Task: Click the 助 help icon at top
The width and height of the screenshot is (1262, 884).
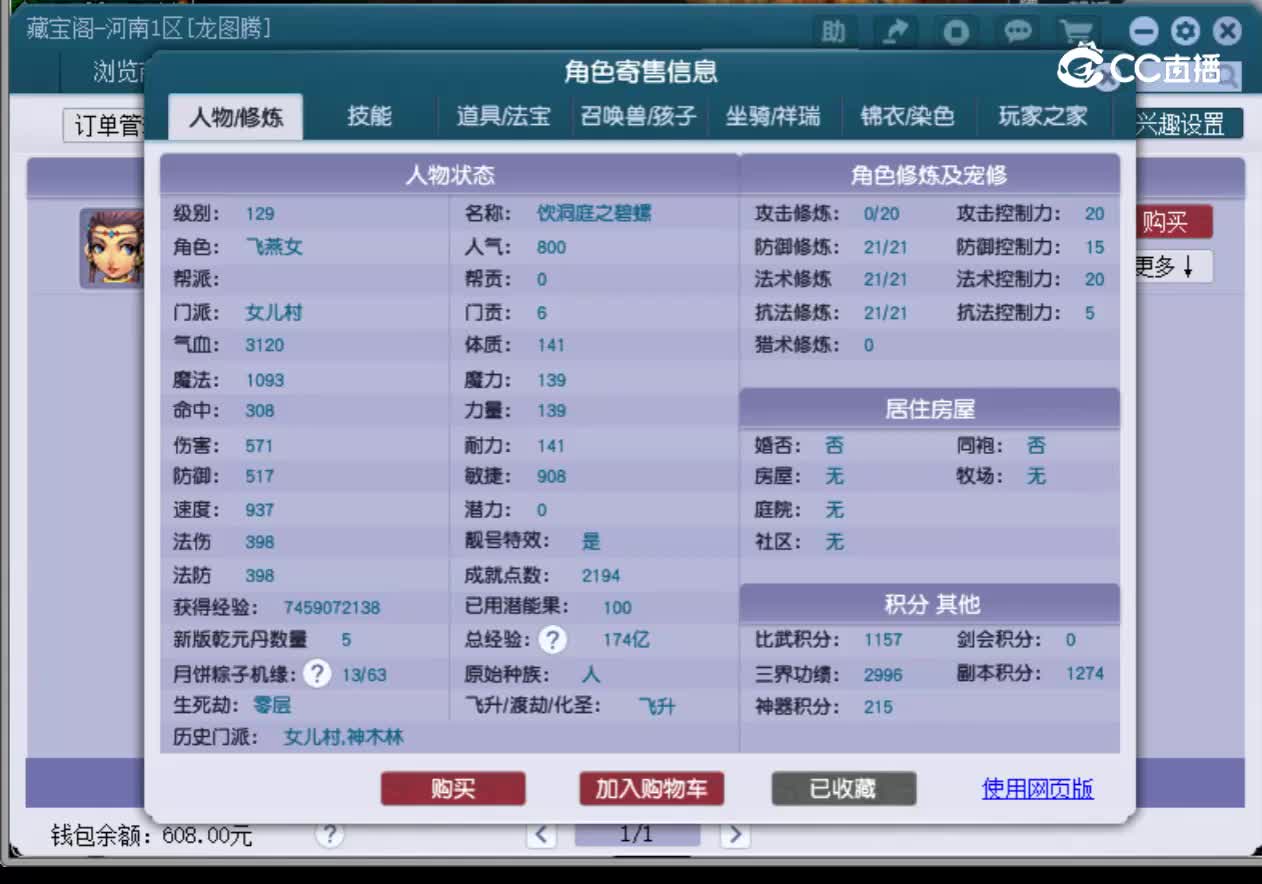Action: pyautogui.click(x=833, y=31)
